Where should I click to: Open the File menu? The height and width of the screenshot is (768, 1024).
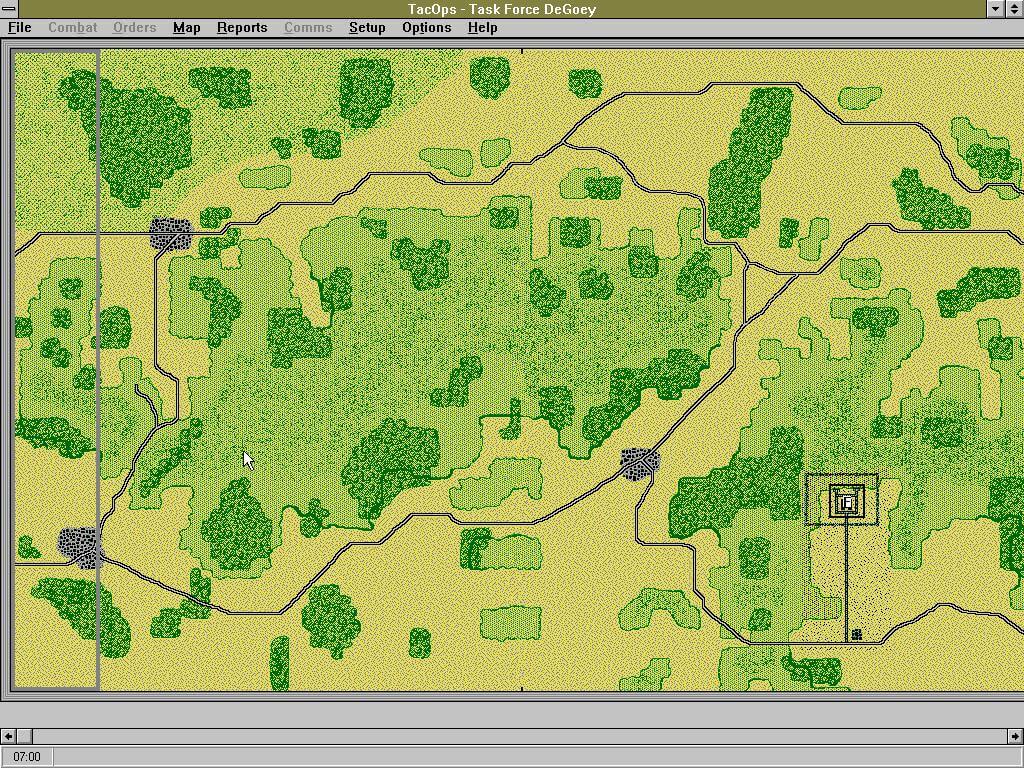(x=19, y=27)
